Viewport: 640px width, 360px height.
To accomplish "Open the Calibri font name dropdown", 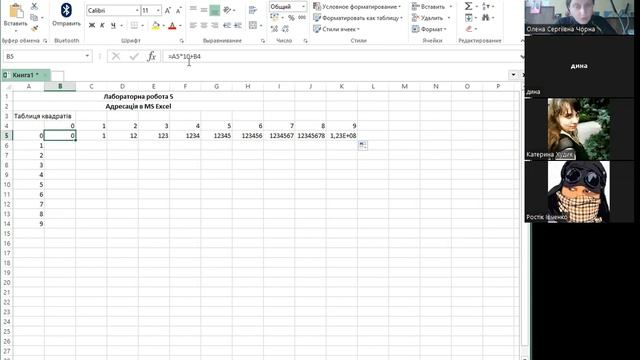I will coord(137,11).
